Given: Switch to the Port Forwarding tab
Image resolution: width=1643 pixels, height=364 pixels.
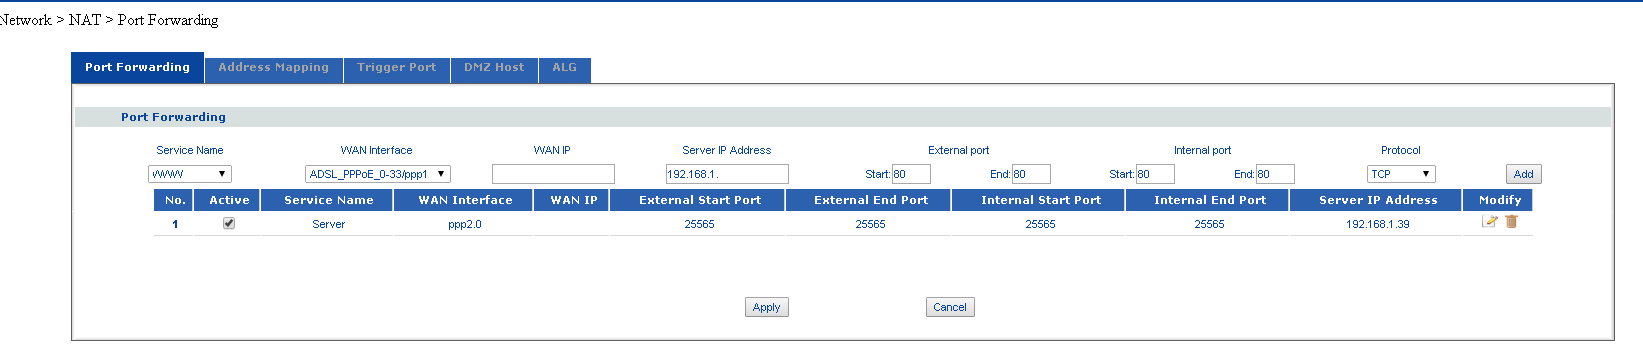Looking at the screenshot, I should [137, 67].
